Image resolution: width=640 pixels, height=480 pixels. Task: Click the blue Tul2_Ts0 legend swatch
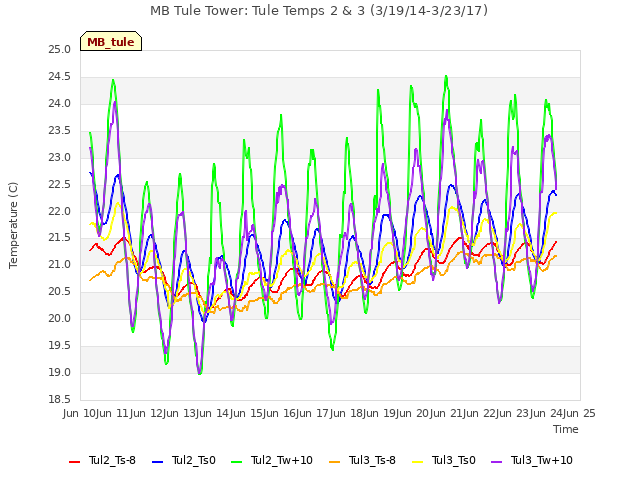click(x=158, y=461)
